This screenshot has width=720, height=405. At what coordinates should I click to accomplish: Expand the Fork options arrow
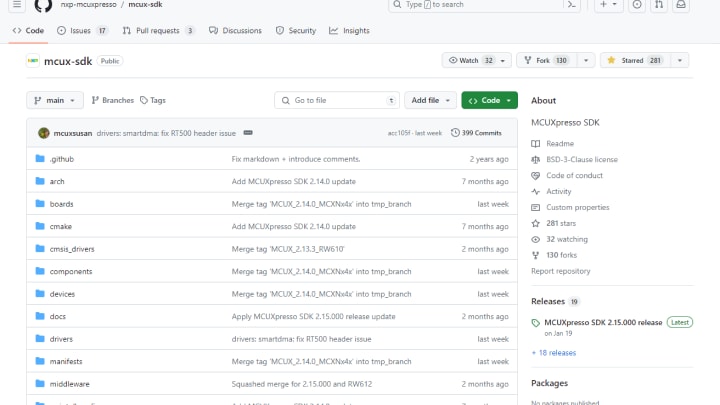click(586, 61)
